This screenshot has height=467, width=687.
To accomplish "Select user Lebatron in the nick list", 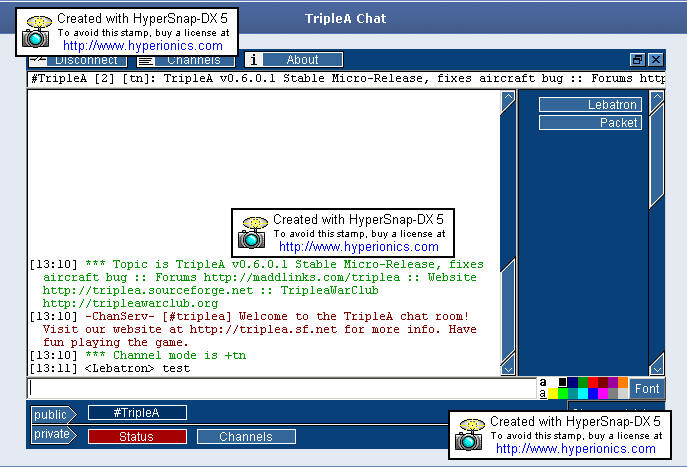I will point(590,105).
